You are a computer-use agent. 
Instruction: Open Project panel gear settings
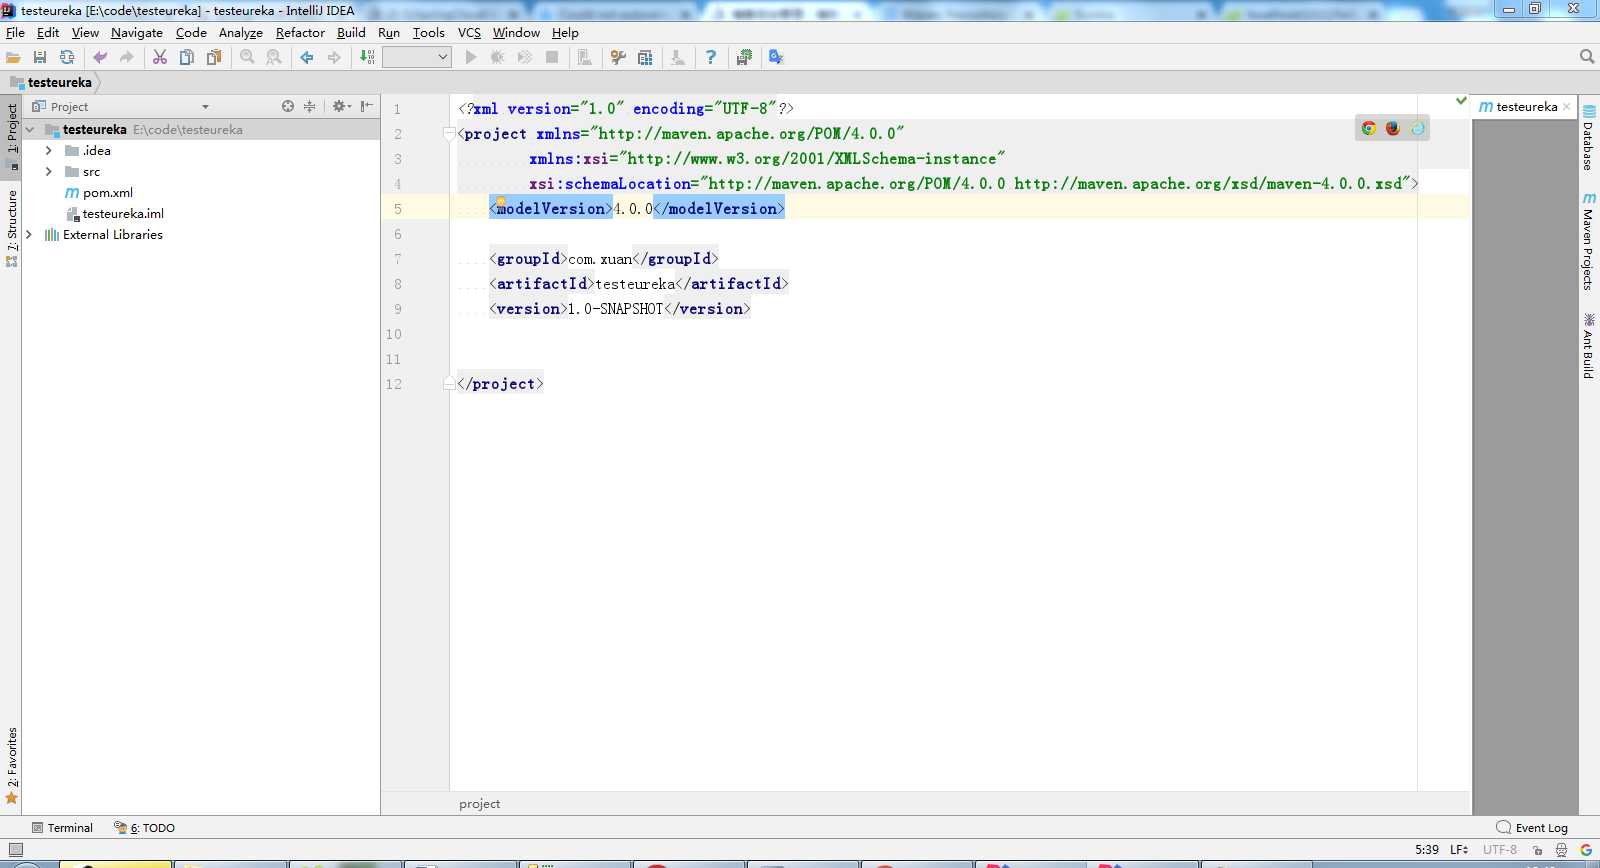(x=341, y=106)
